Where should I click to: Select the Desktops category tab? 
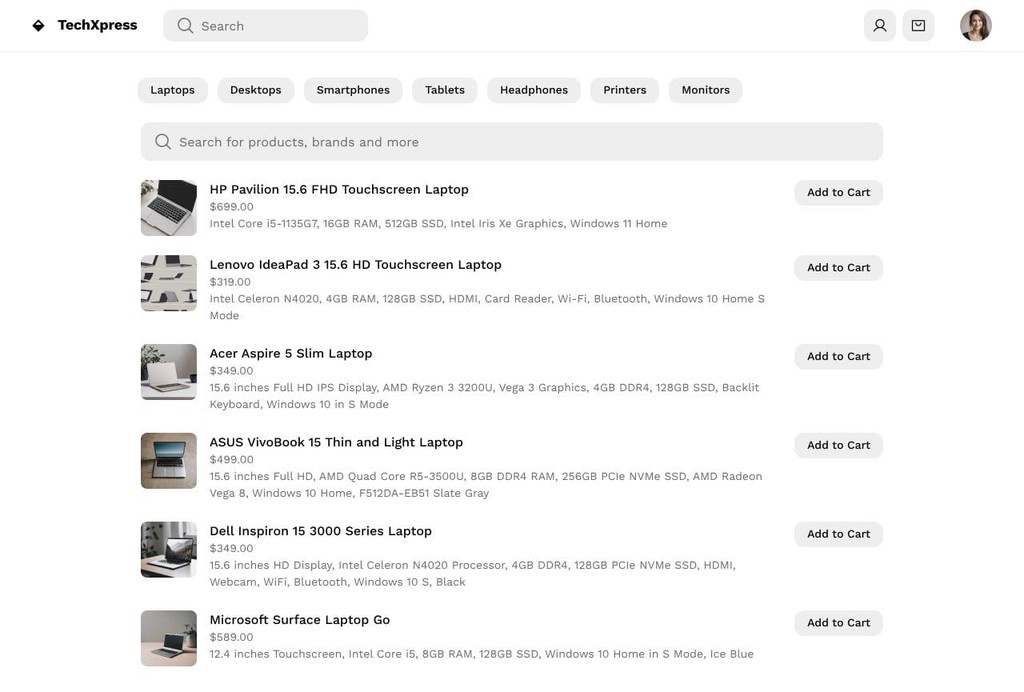pyautogui.click(x=255, y=90)
